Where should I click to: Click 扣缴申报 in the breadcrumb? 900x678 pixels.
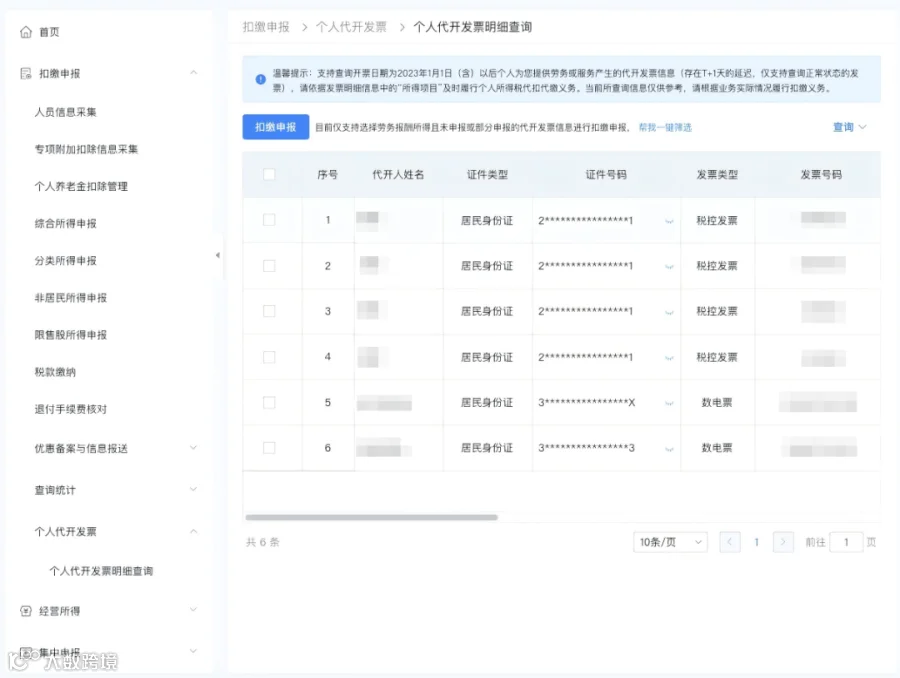click(x=266, y=27)
